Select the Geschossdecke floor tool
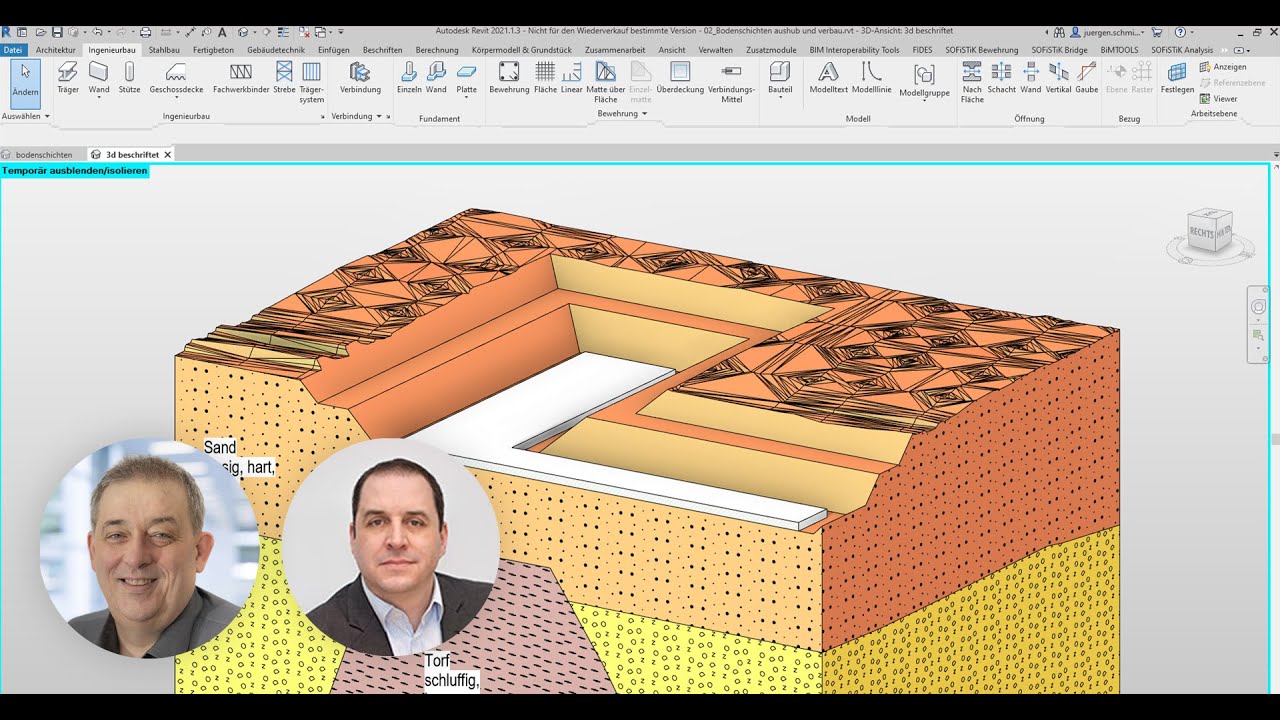The width and height of the screenshot is (1280, 720). [176, 77]
